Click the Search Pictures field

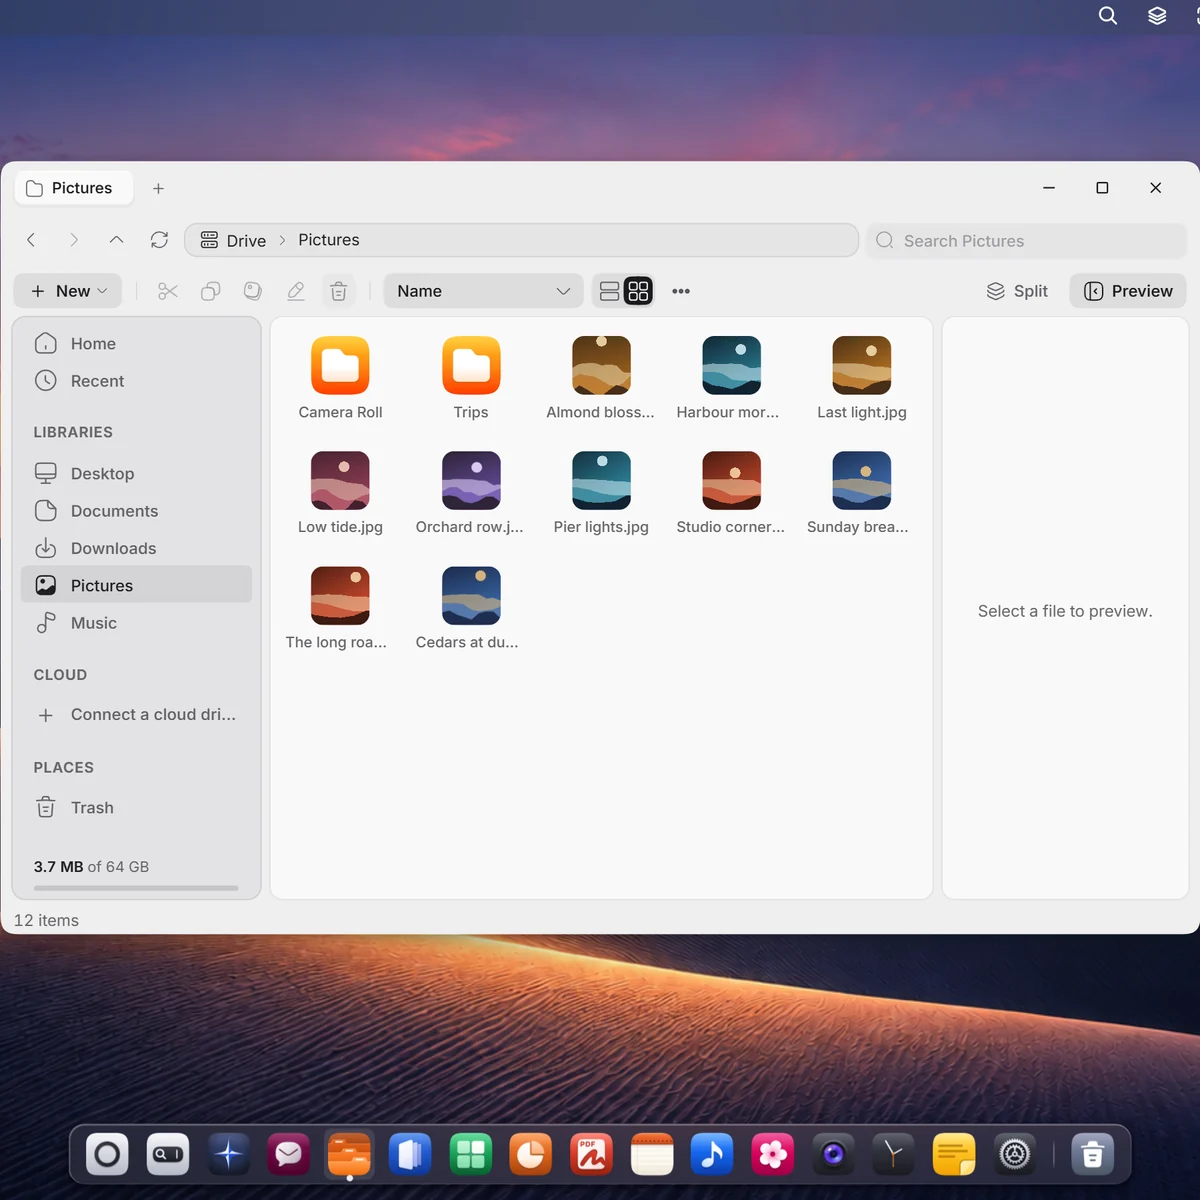coord(1026,241)
